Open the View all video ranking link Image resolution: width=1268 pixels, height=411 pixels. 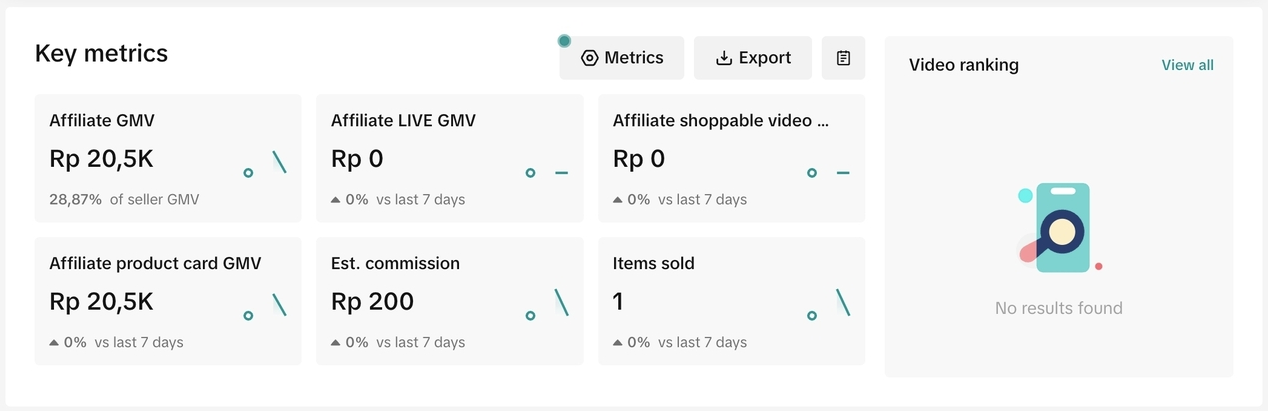pyautogui.click(x=1187, y=65)
